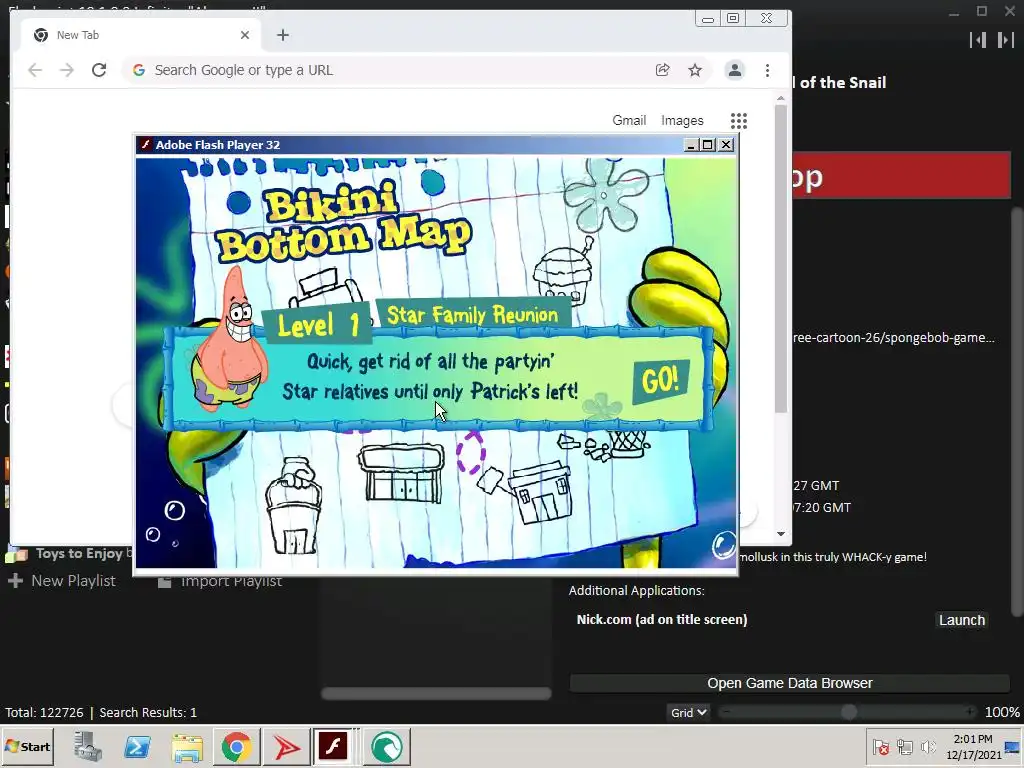Open the Chrome profile avatar
The height and width of the screenshot is (768, 1024).
[735, 70]
